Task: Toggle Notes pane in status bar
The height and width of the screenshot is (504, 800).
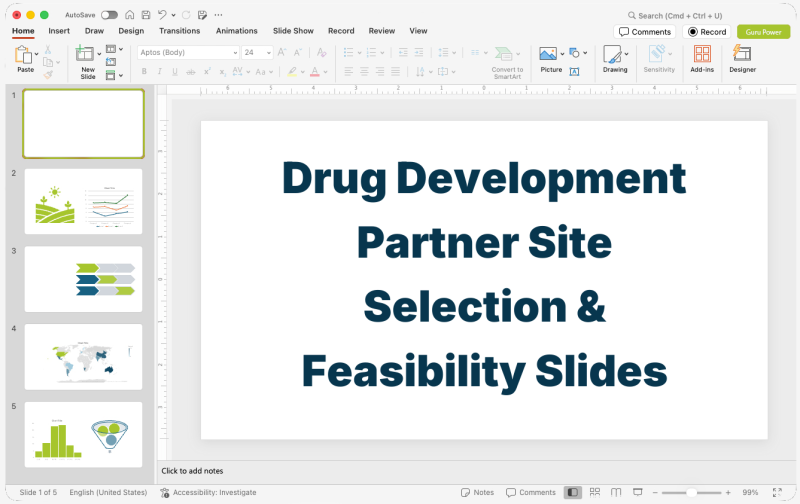Action: pos(477,492)
